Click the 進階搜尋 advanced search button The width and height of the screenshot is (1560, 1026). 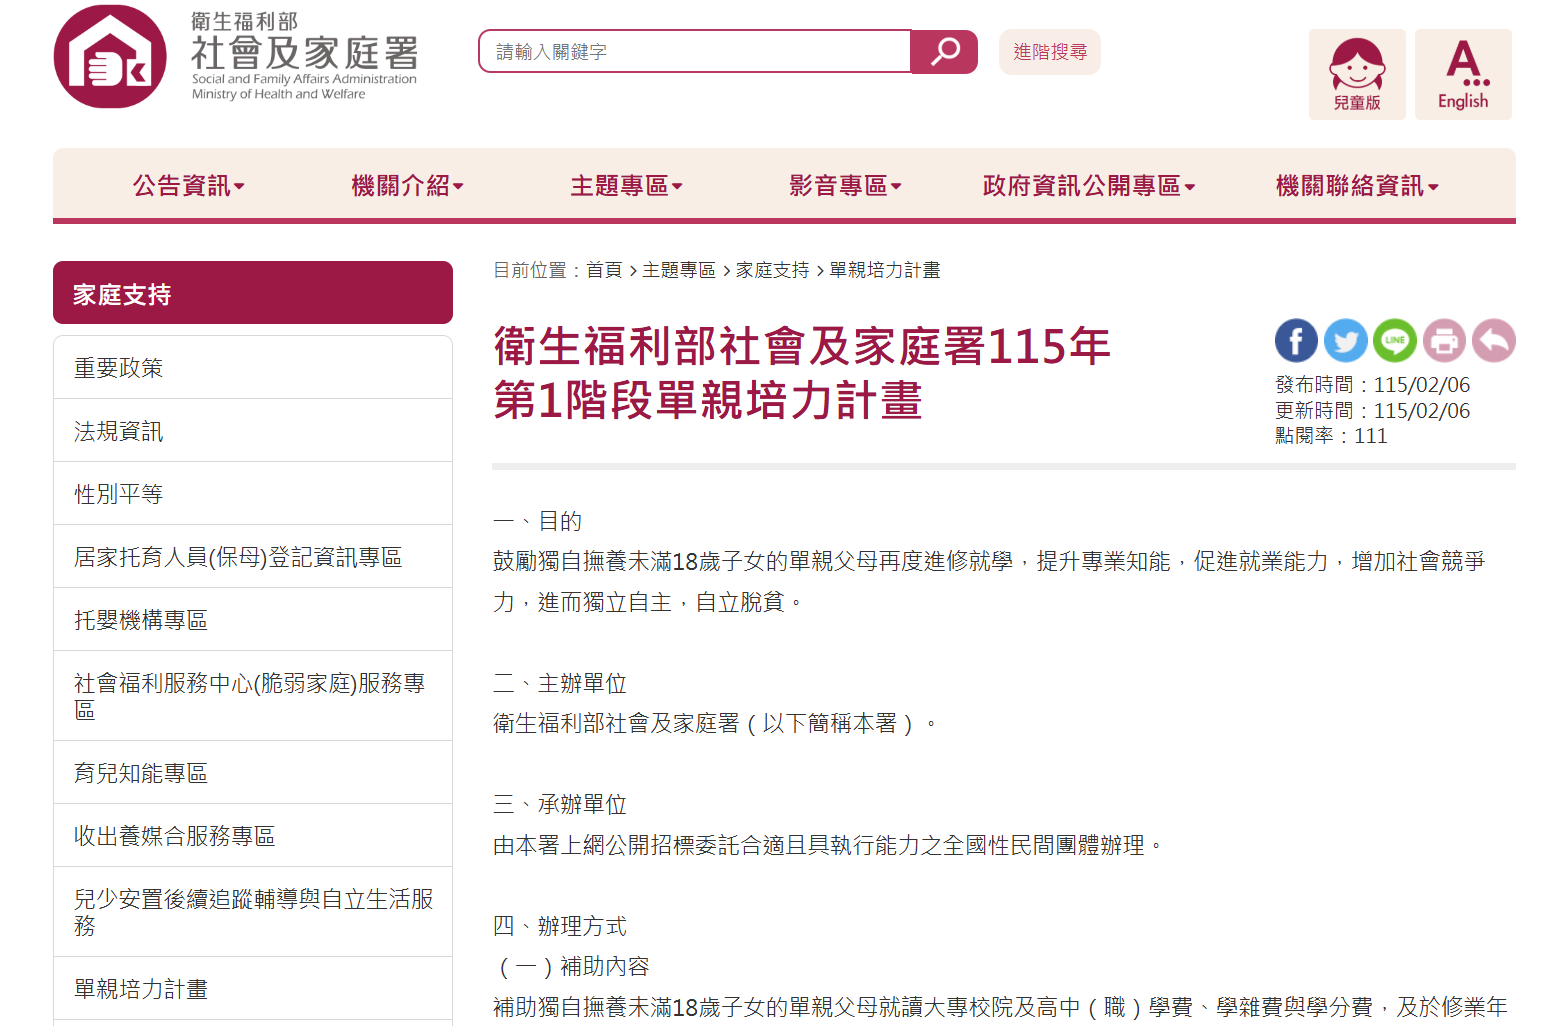point(1049,52)
